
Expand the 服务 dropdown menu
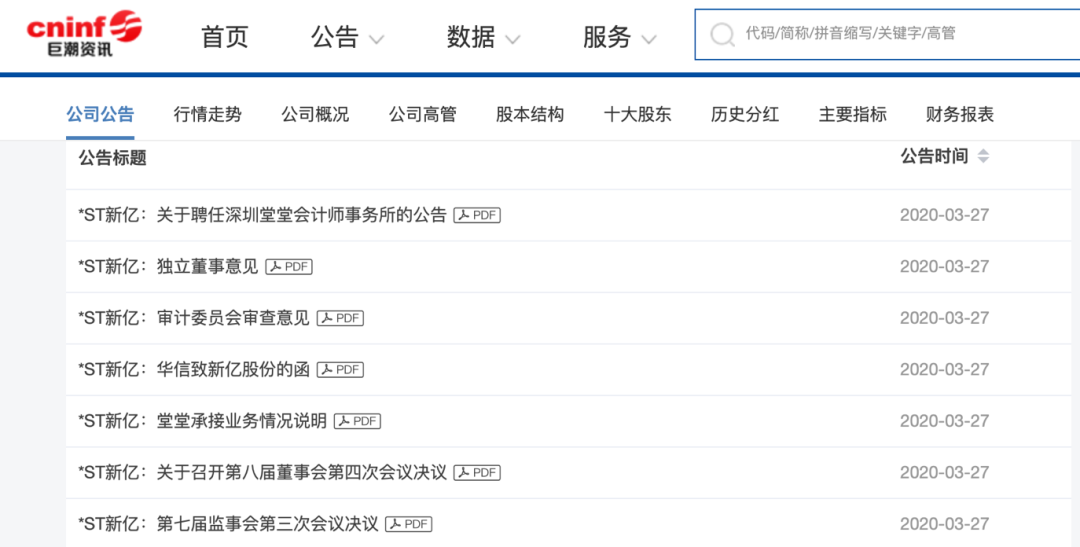tap(619, 38)
